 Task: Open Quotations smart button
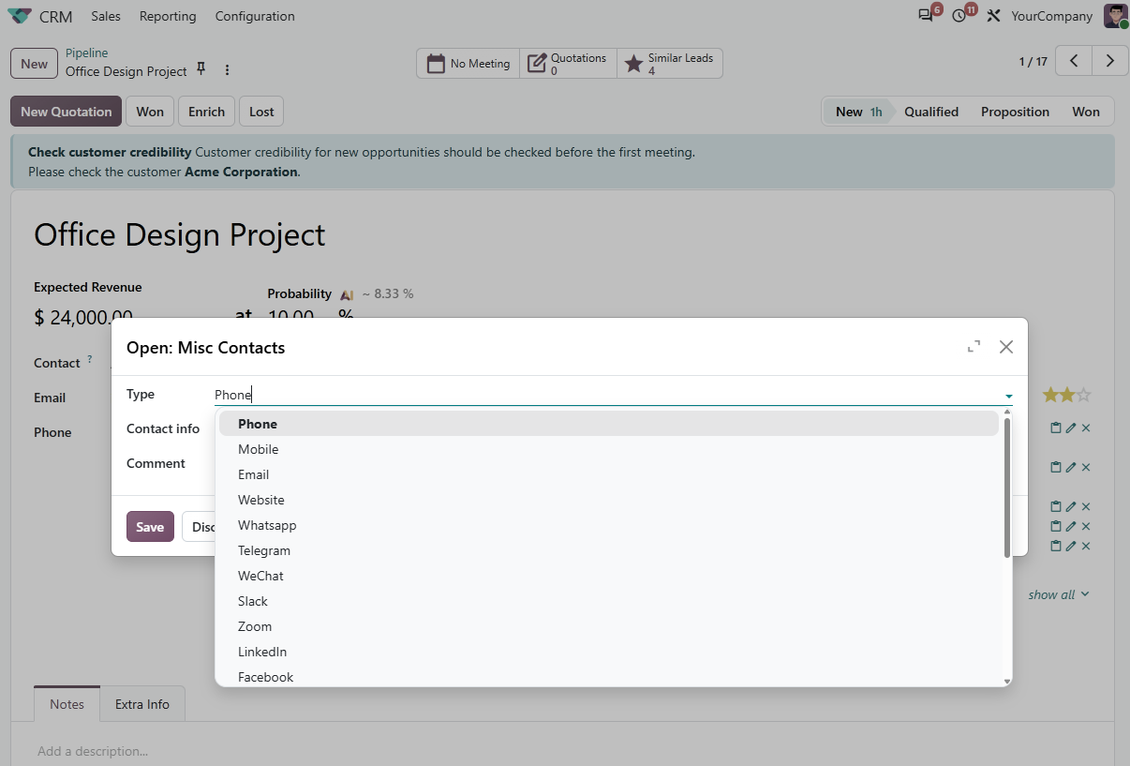[568, 63]
